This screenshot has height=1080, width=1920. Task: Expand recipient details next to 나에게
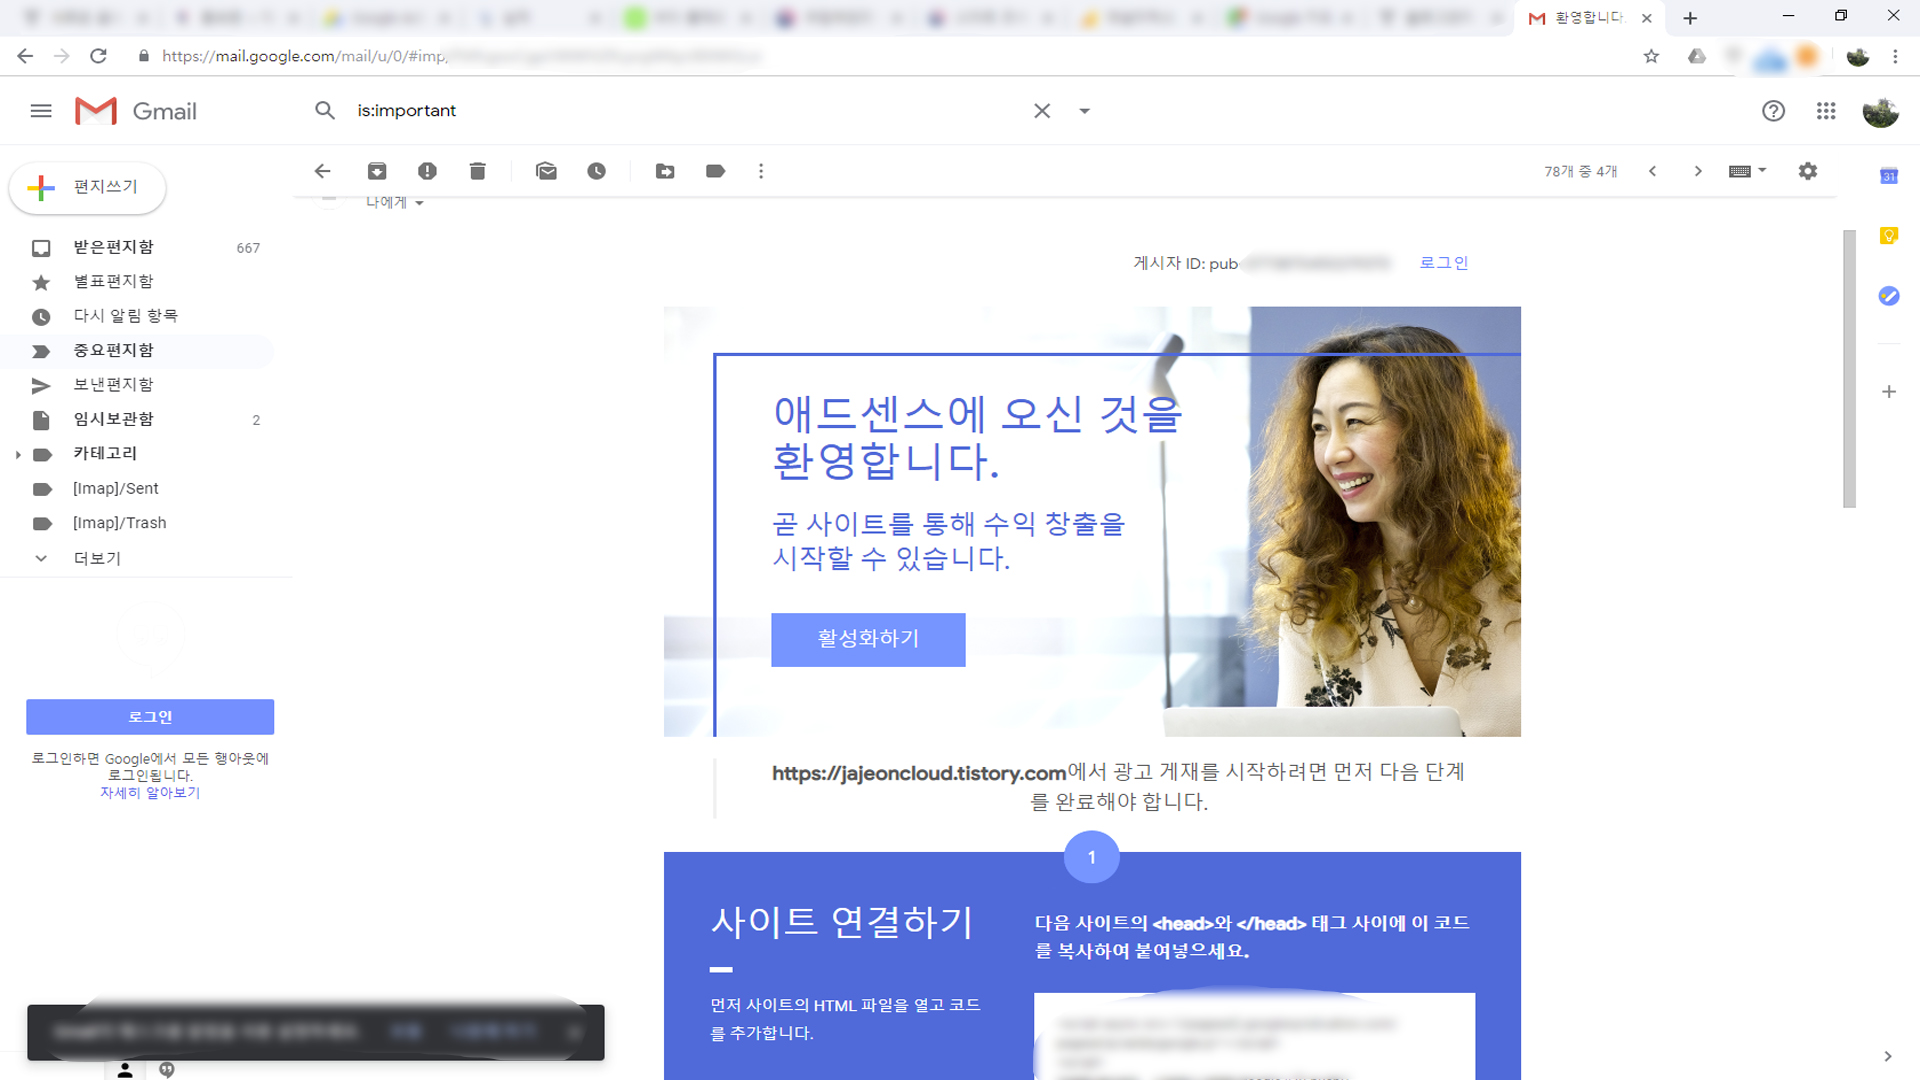pos(419,203)
